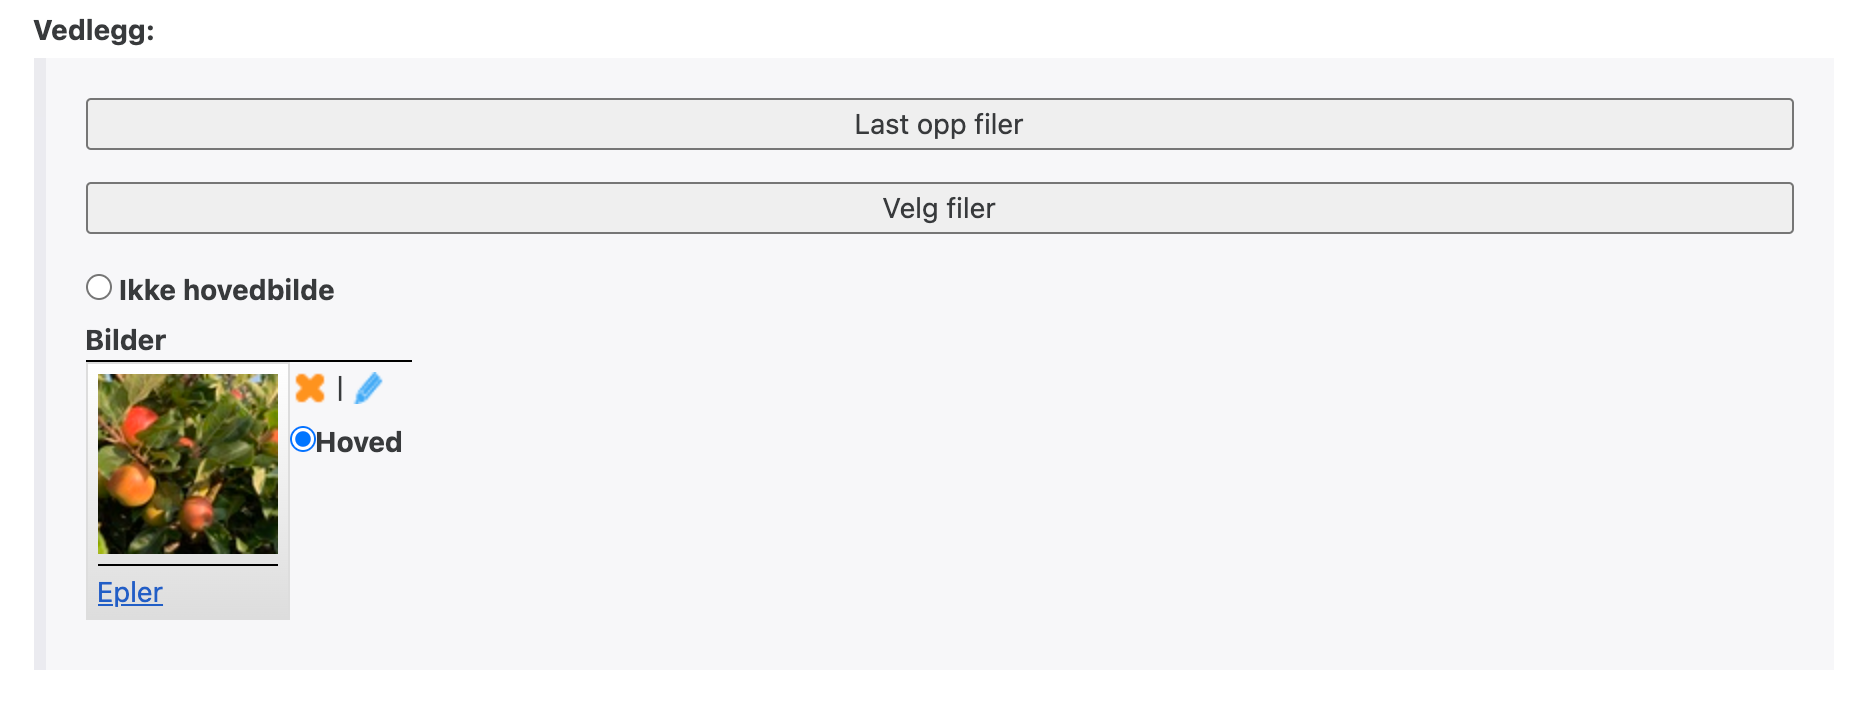The image size is (1860, 702).
Task: Click the Velg filer button
Action: click(939, 208)
